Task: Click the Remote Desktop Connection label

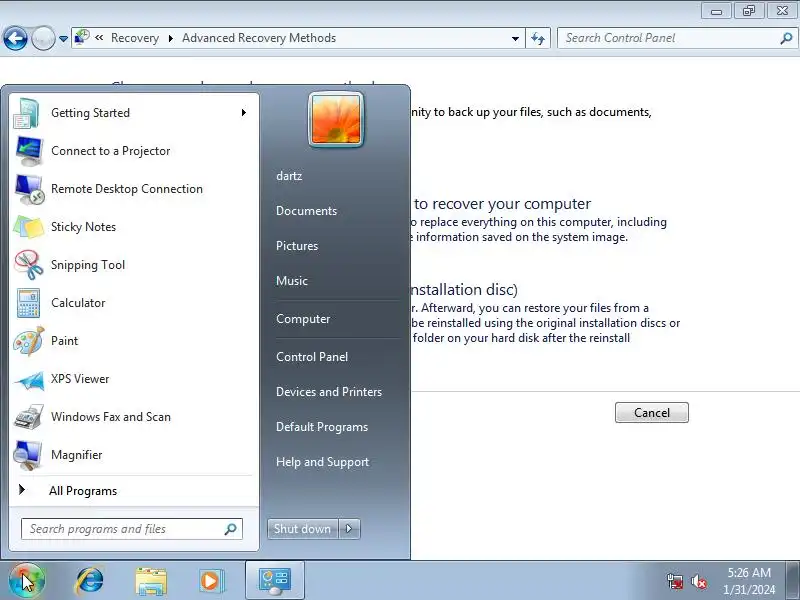Action: pos(127,189)
